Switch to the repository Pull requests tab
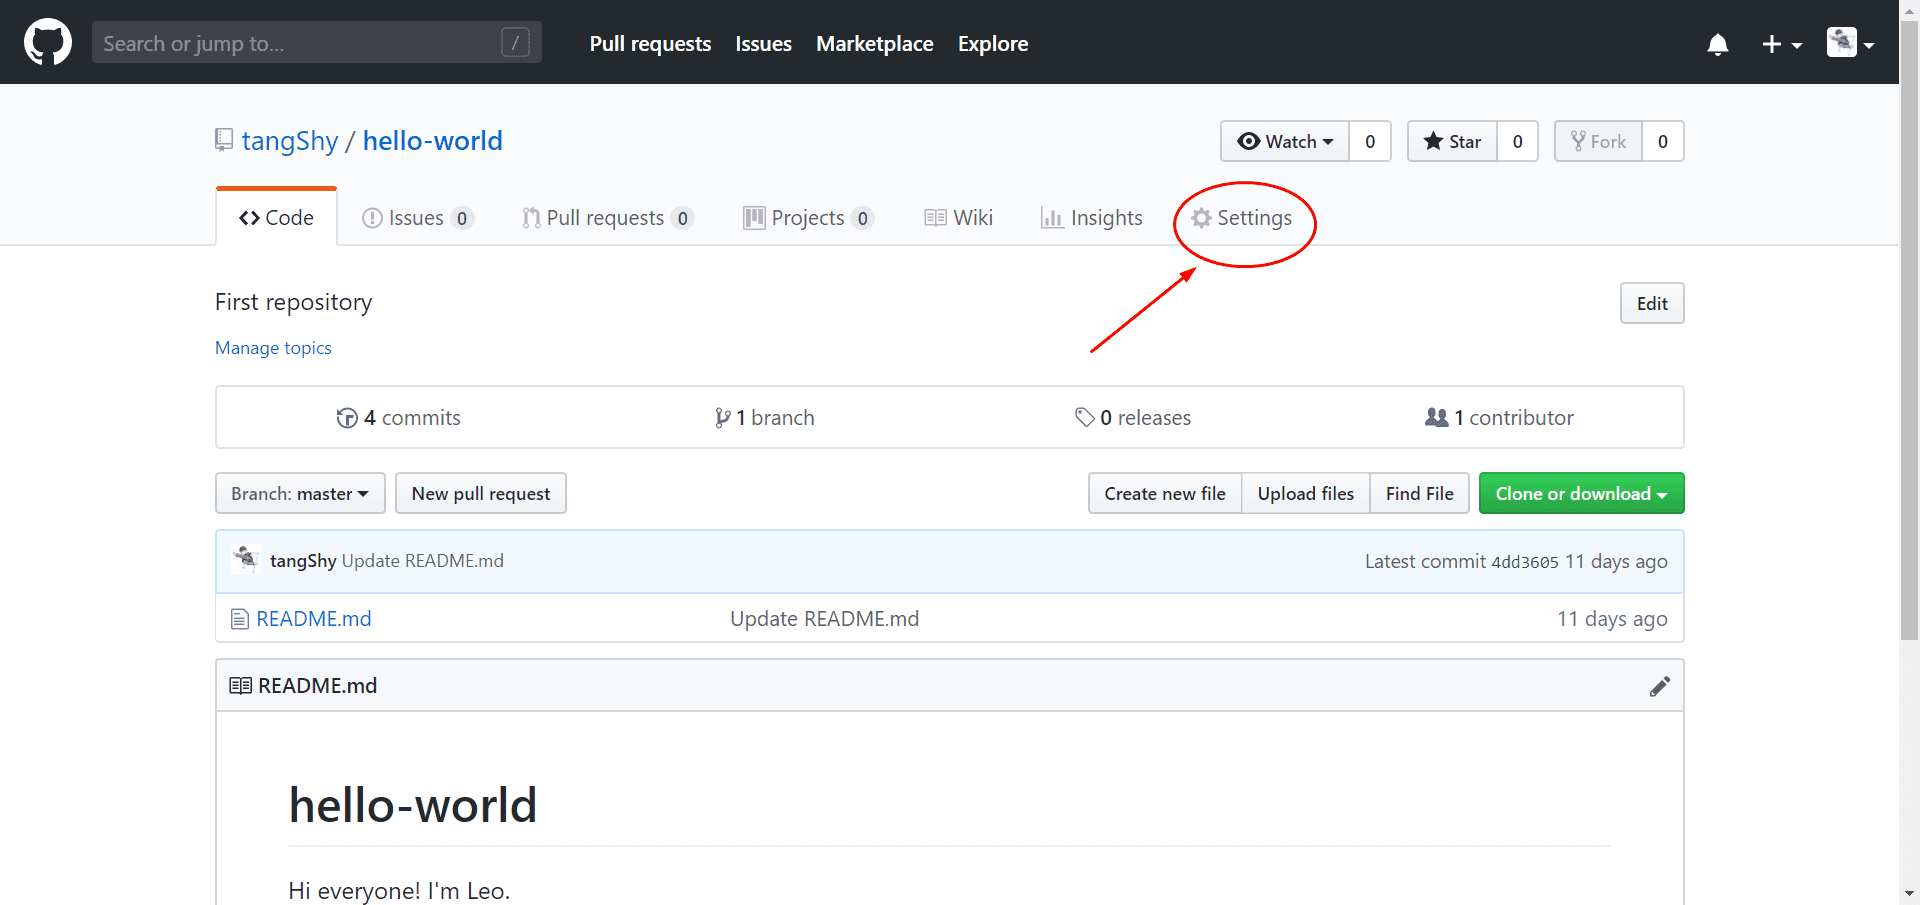Screen dimensions: 1920x905 [608, 217]
